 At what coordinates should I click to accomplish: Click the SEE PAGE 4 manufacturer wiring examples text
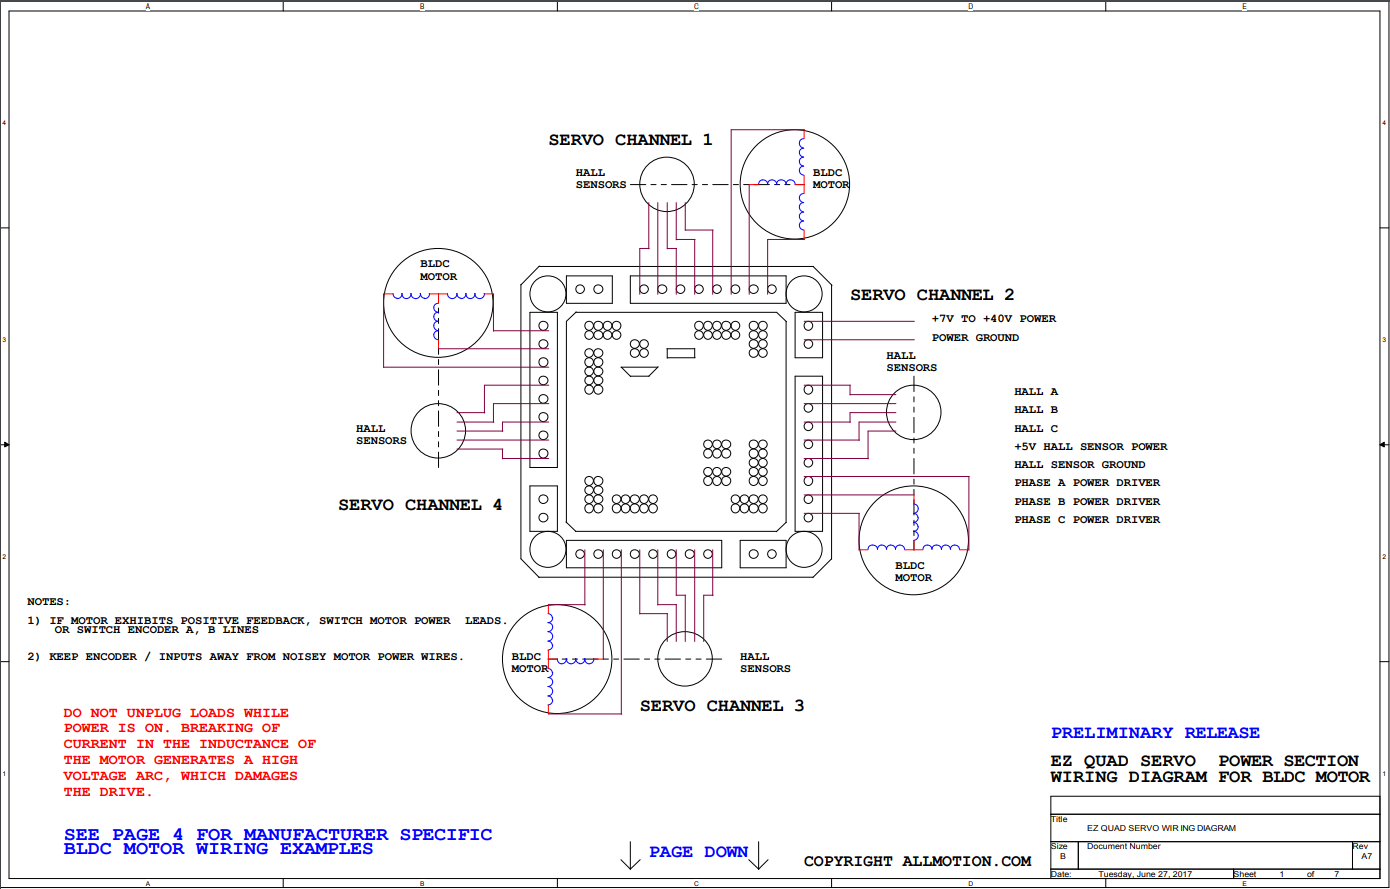pyautogui.click(x=278, y=841)
